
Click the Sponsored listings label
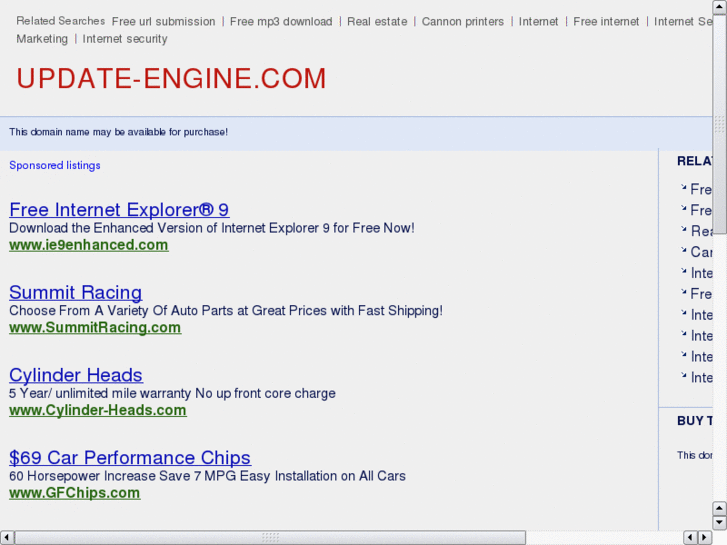pos(55,166)
